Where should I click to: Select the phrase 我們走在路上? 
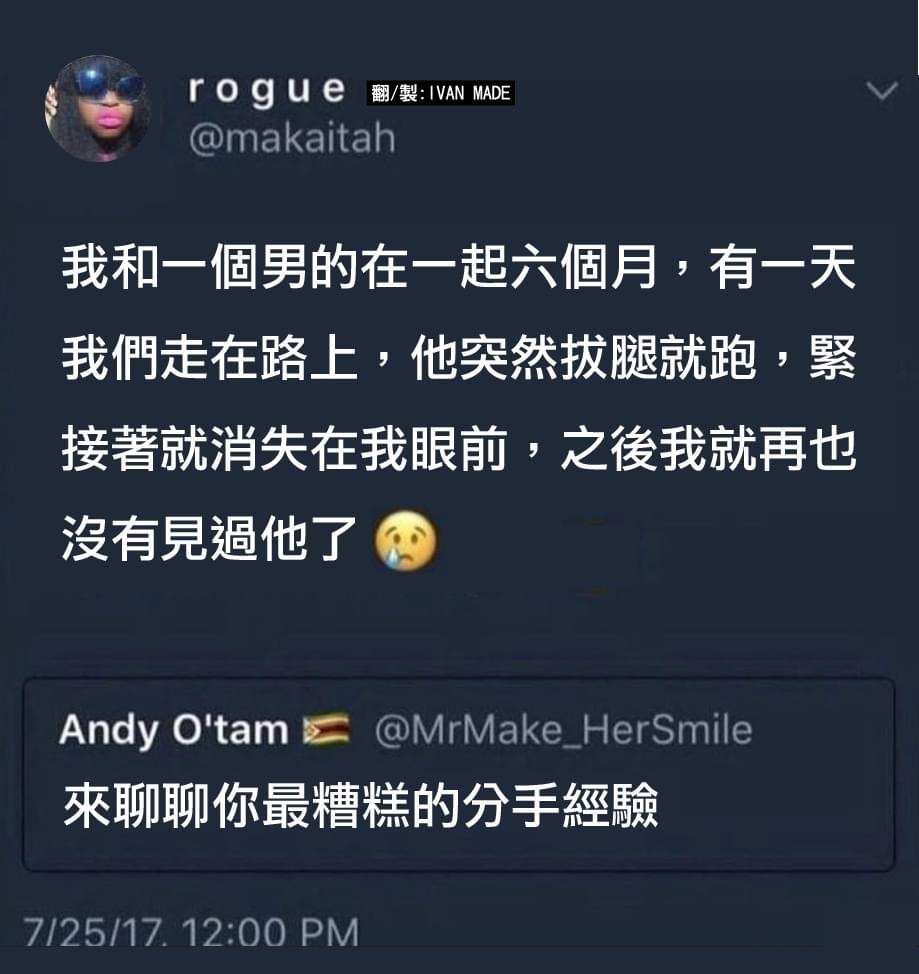pyautogui.click(x=210, y=358)
